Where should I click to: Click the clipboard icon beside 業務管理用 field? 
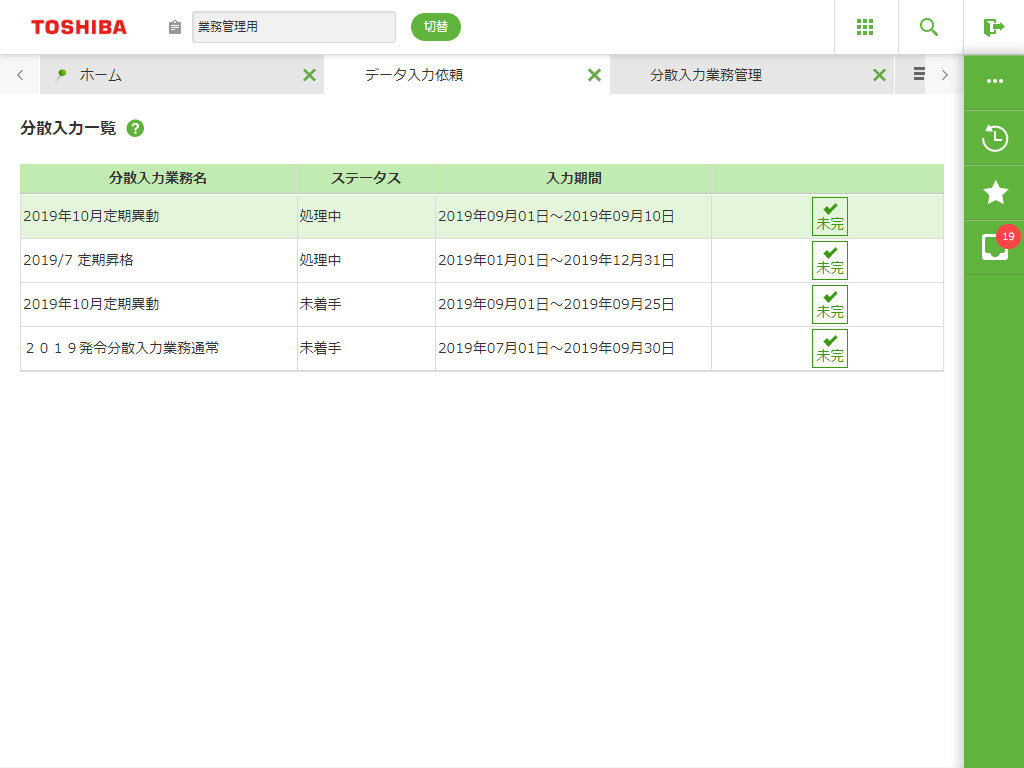[174, 27]
